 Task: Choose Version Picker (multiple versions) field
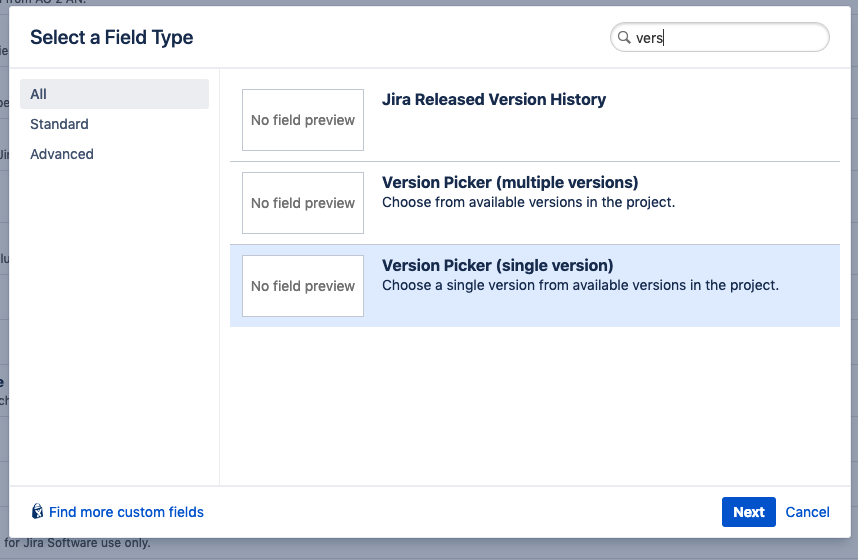pyautogui.click(x=535, y=203)
